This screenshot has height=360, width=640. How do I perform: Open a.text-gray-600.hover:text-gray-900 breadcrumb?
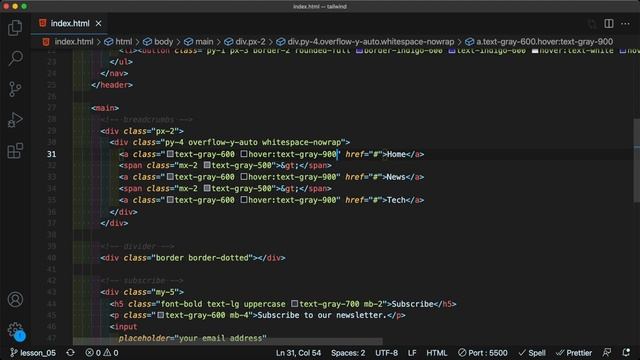(x=544, y=42)
